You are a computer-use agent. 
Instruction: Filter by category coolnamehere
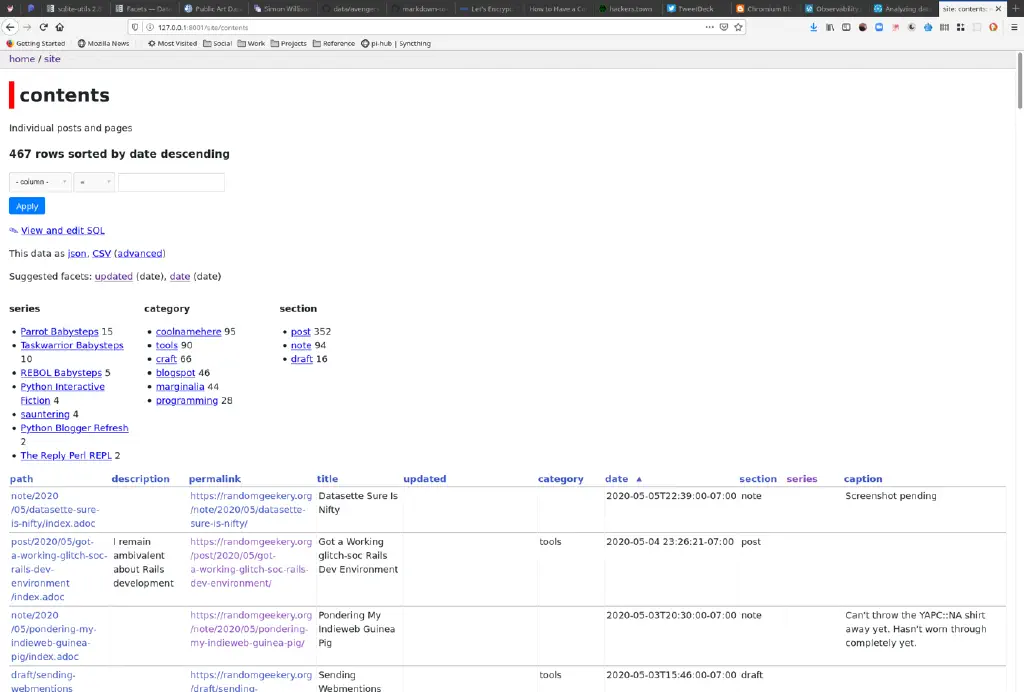[x=188, y=332]
